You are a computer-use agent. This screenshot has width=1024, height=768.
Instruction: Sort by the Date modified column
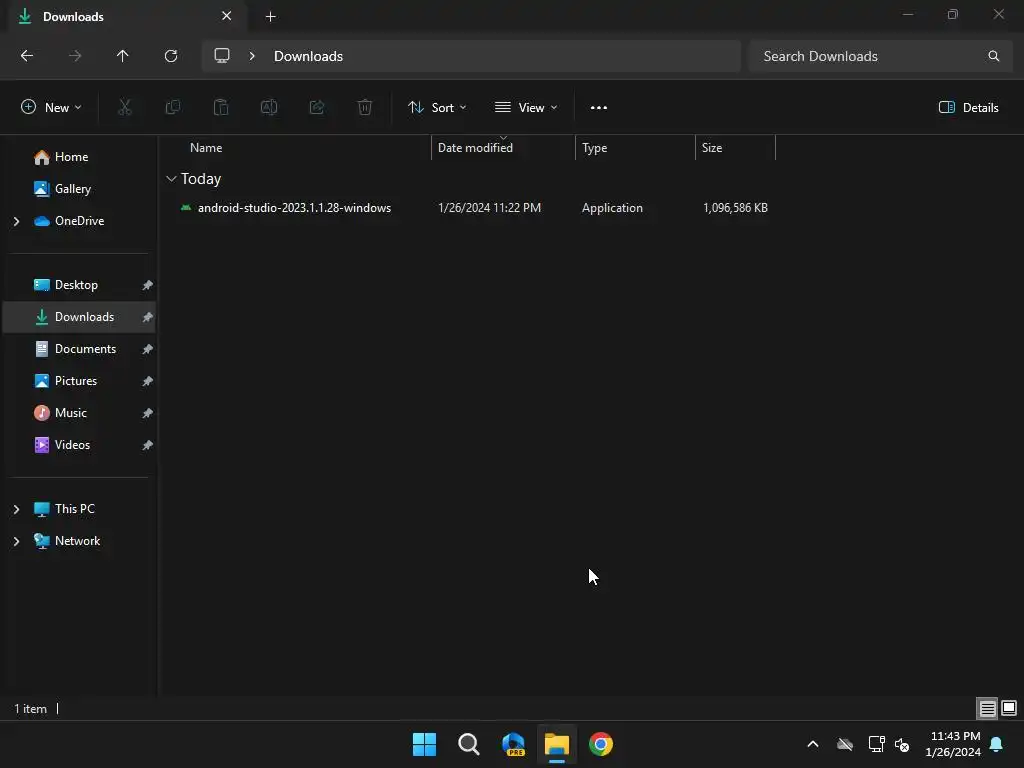pos(475,148)
